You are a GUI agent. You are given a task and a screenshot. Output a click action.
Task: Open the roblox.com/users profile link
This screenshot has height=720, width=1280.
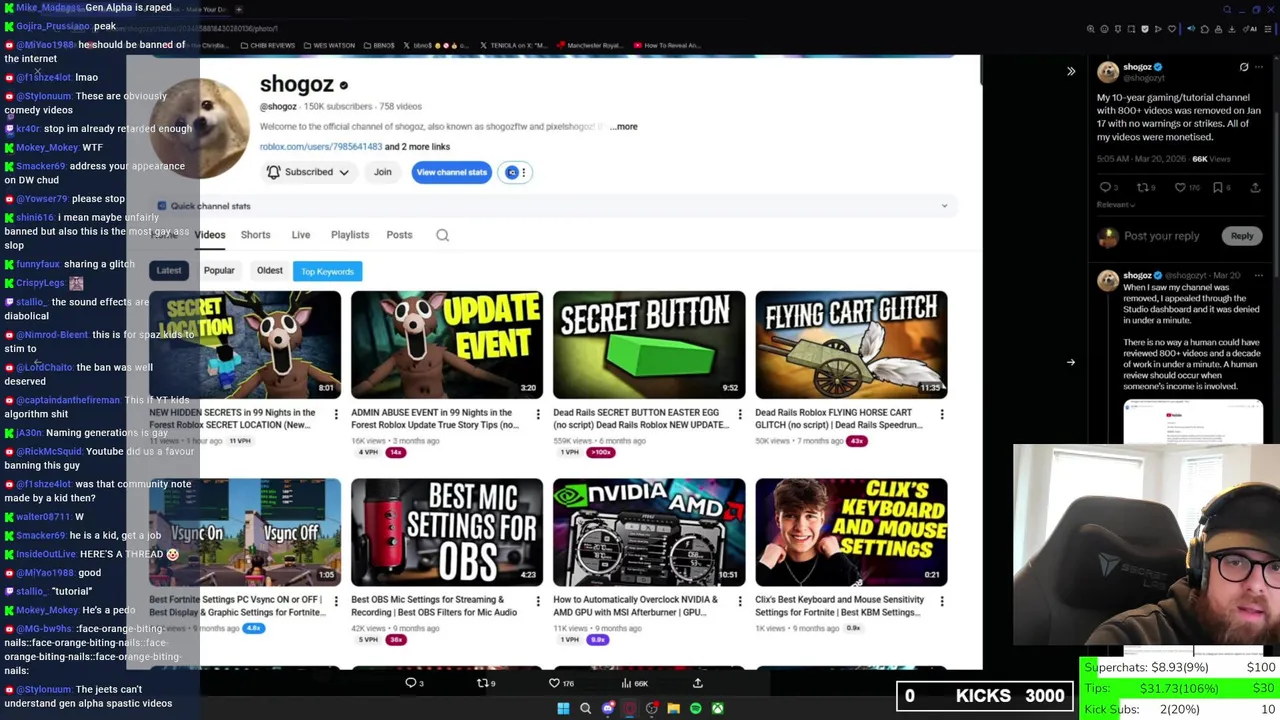click(x=321, y=146)
